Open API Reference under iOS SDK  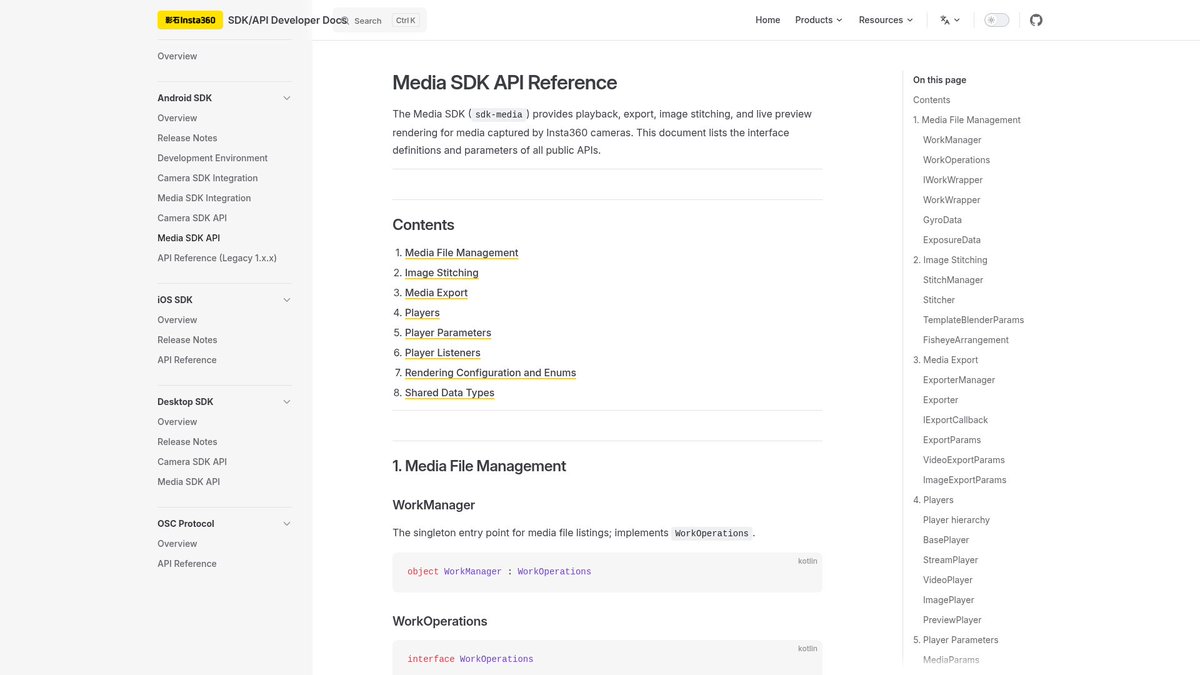pyautogui.click(x=187, y=360)
